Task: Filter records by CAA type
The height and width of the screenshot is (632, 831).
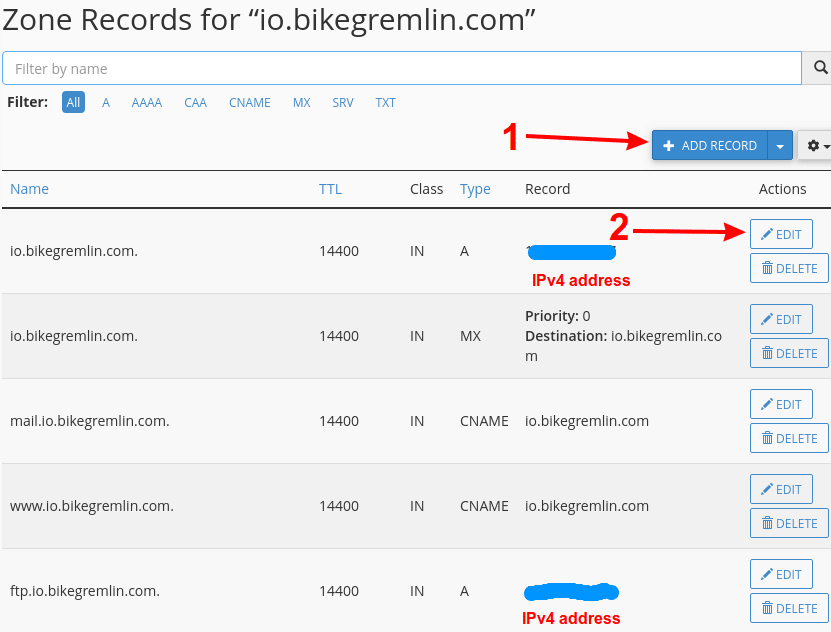Action: point(196,102)
